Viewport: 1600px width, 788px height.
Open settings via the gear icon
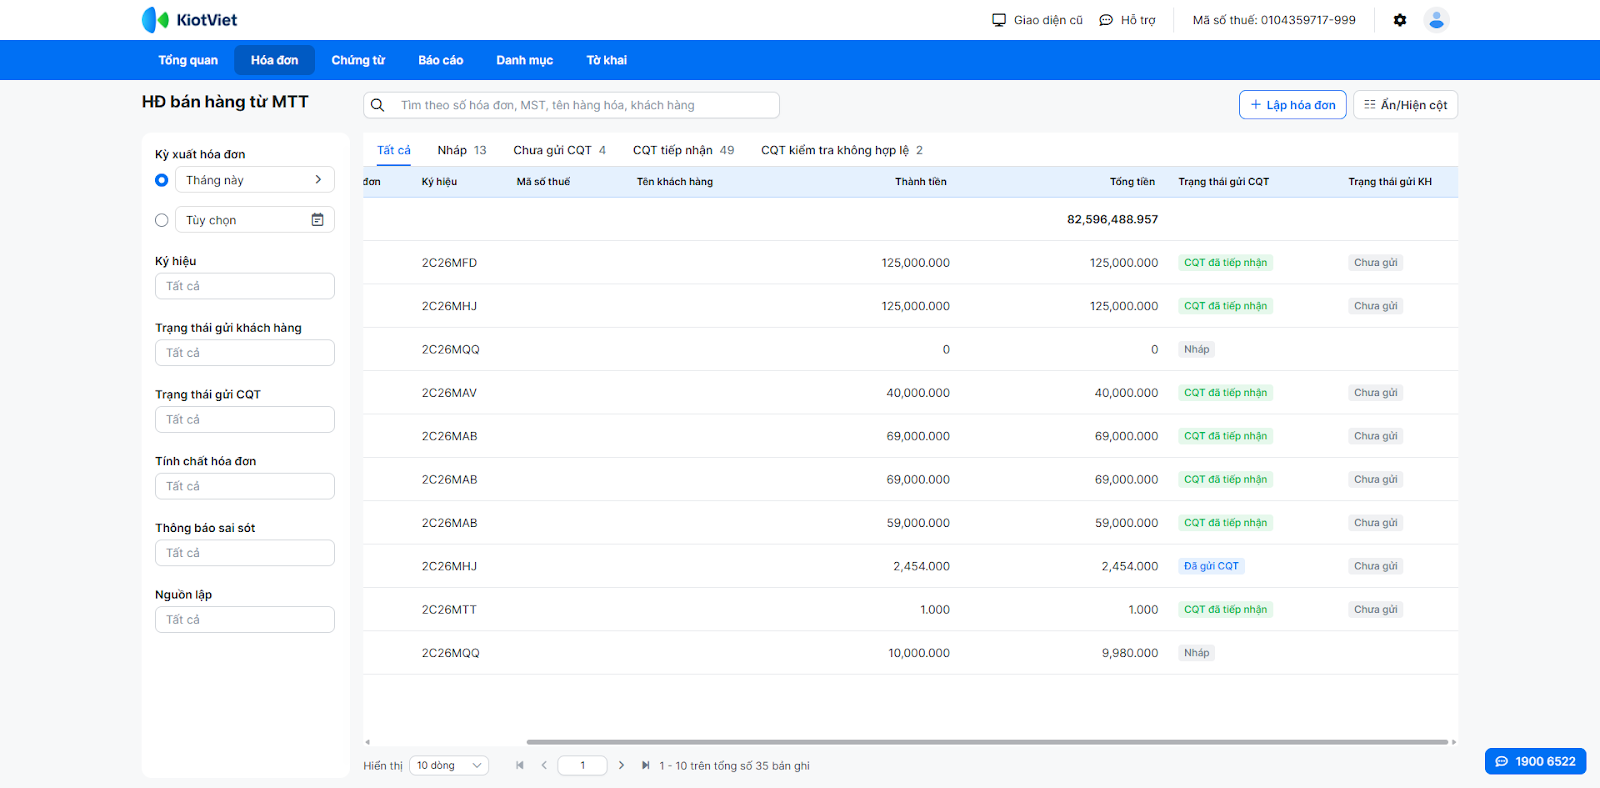click(x=1400, y=20)
